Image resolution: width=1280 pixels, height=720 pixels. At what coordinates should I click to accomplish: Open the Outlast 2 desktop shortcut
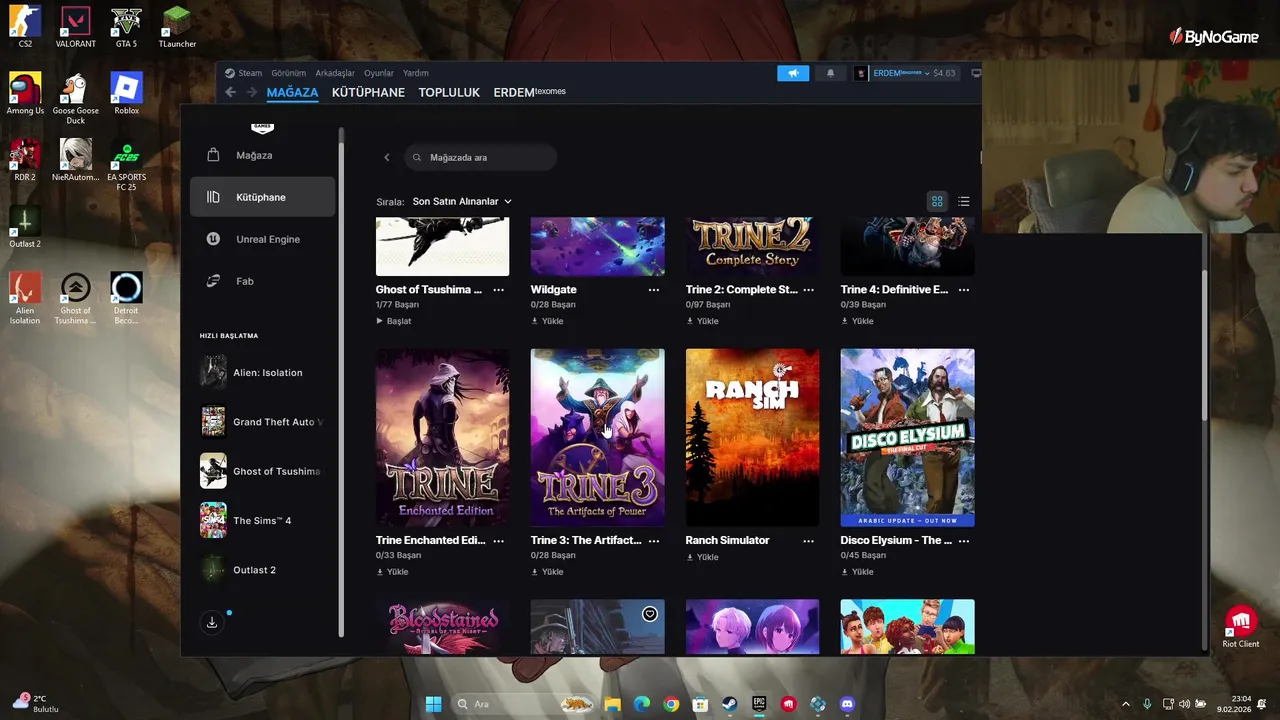coord(25,227)
